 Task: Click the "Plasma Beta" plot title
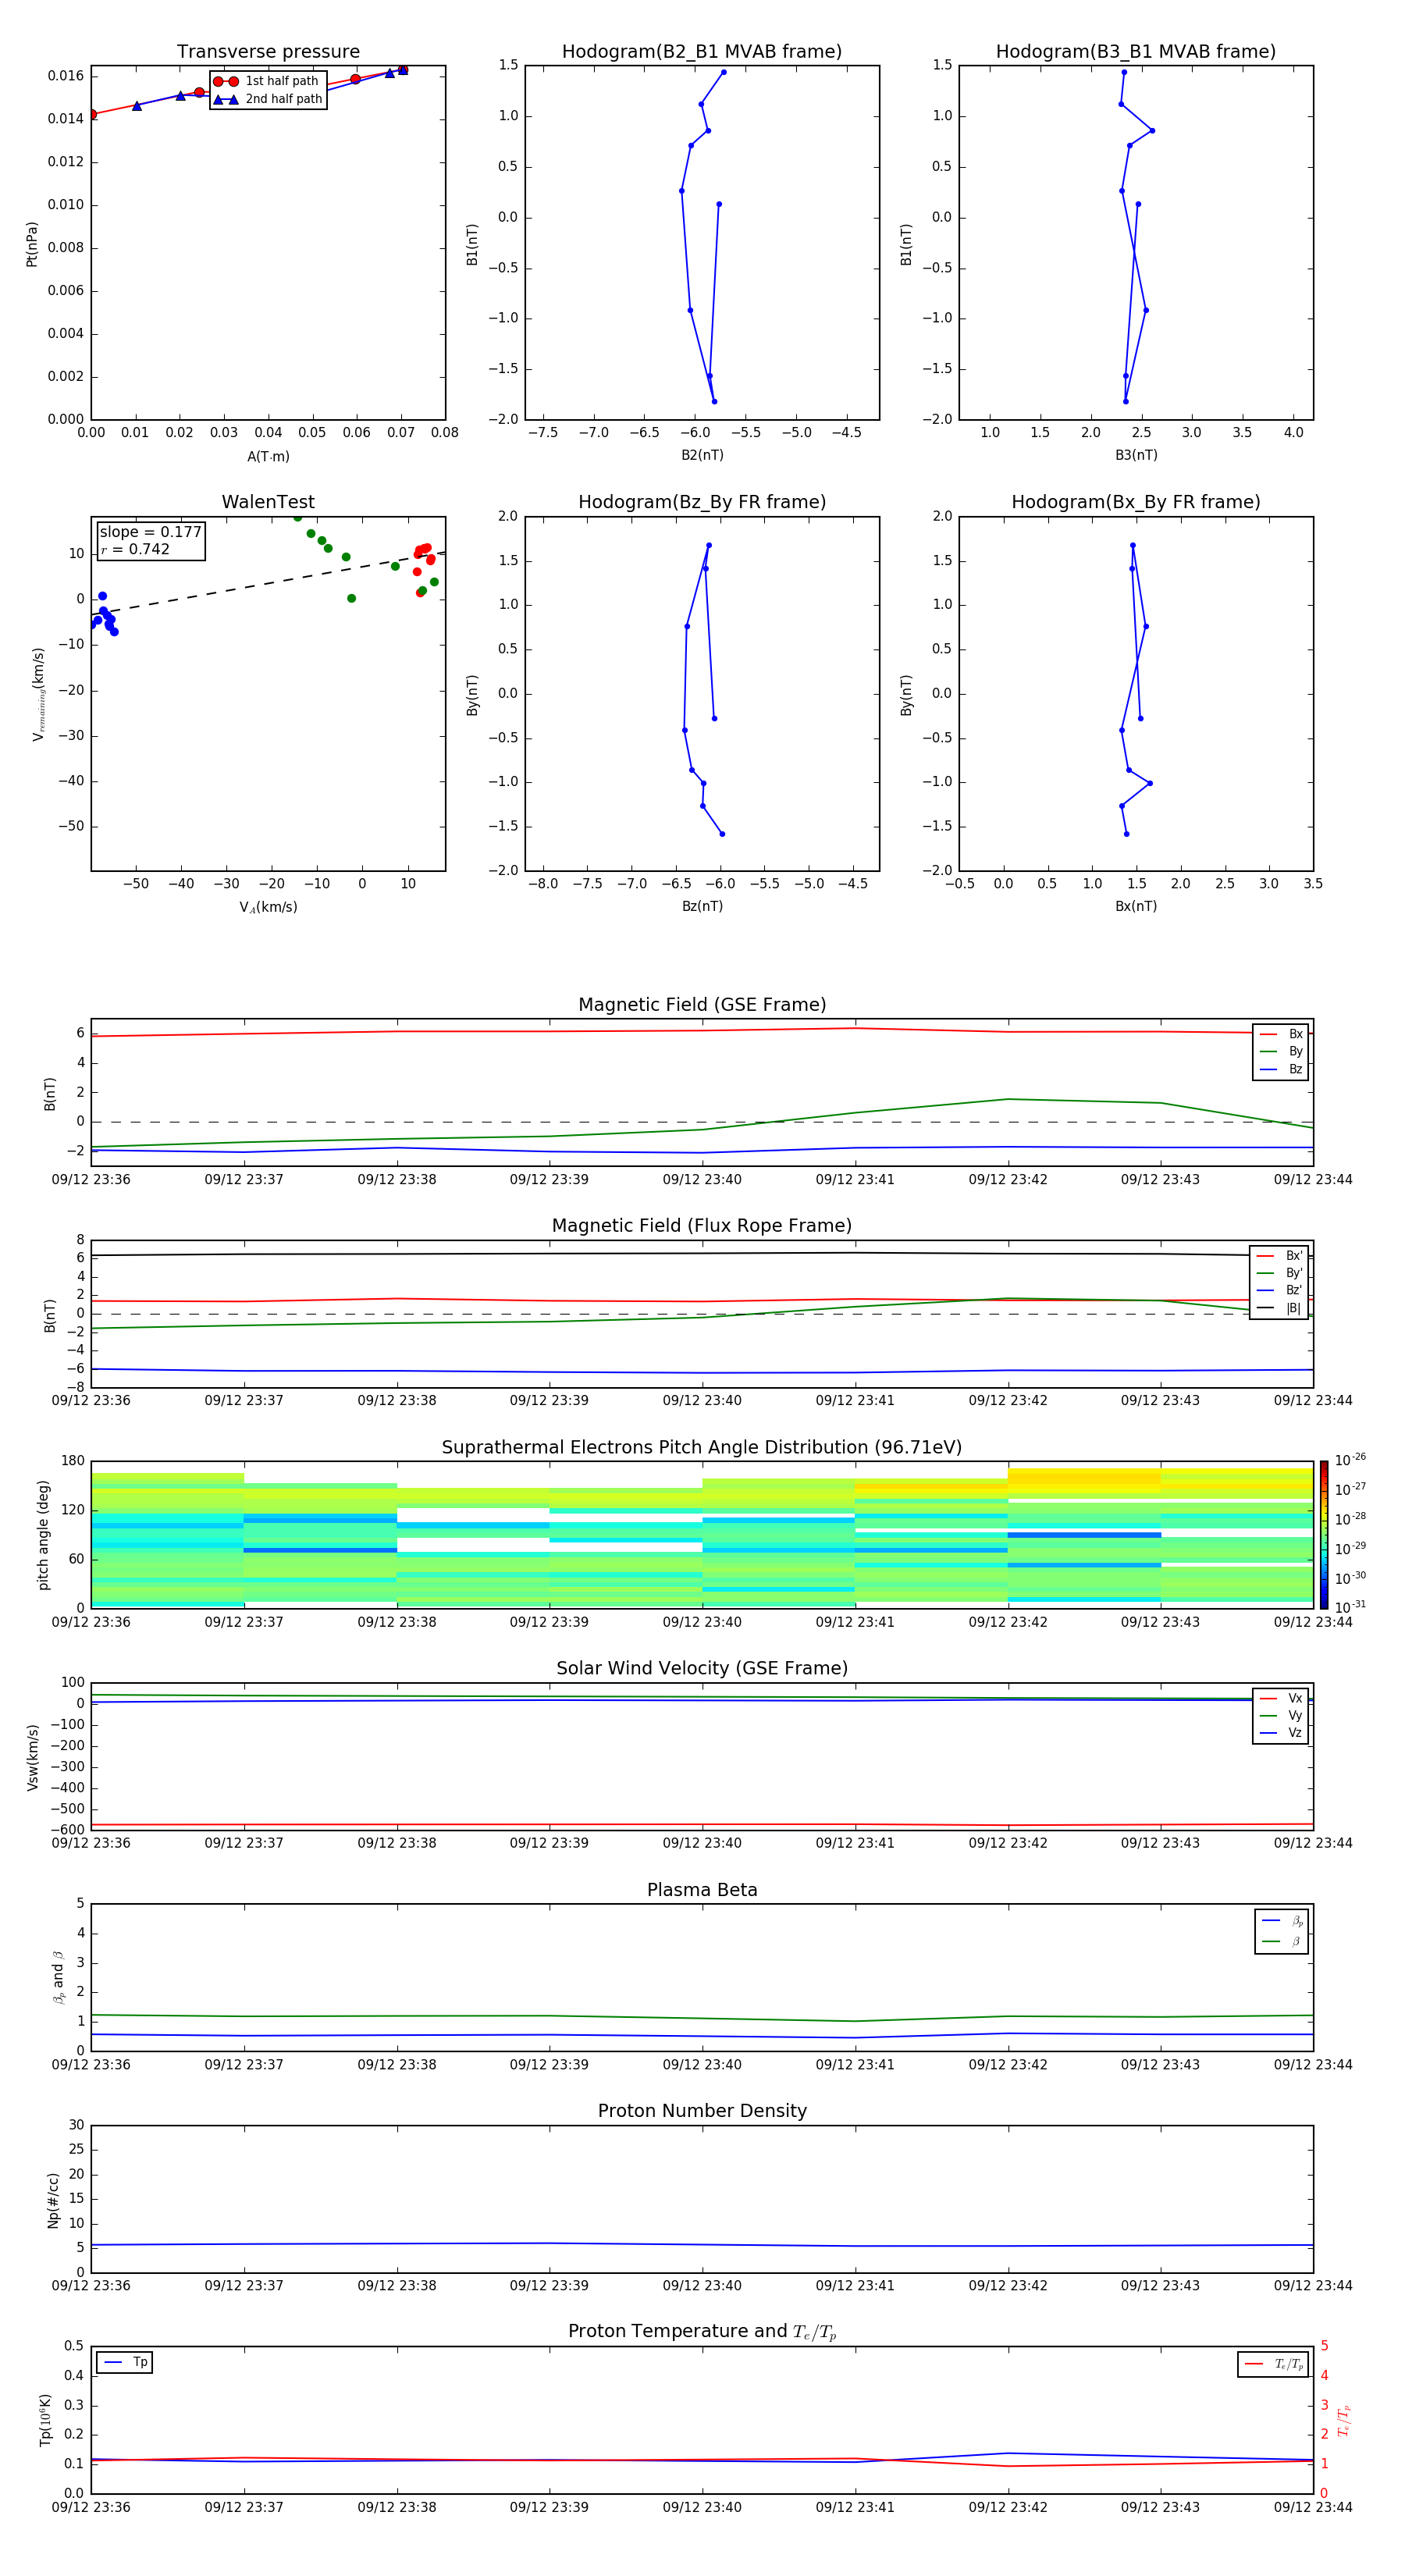(702, 1890)
